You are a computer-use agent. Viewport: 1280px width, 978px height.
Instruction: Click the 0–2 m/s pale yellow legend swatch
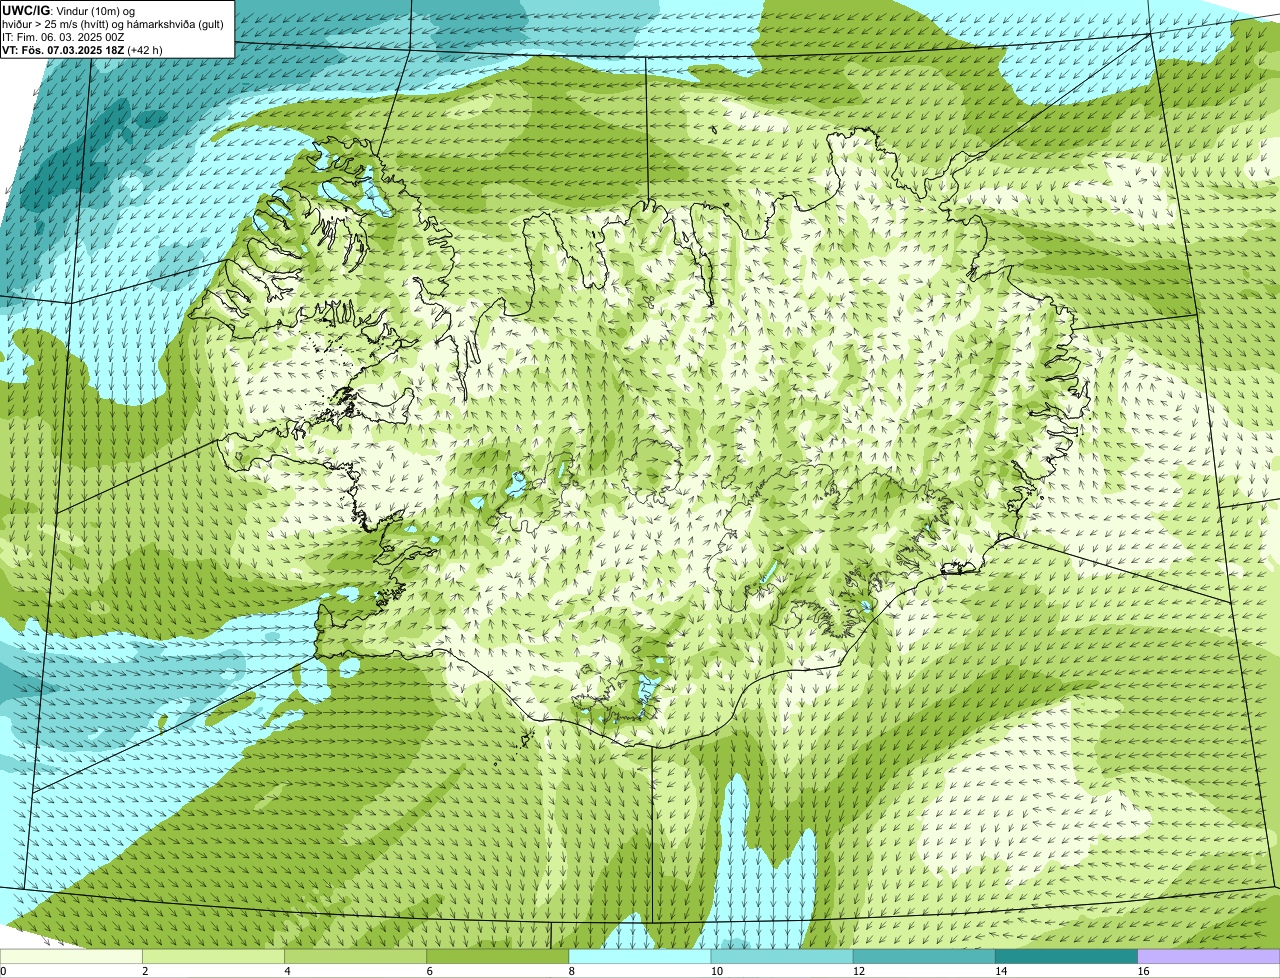71,957
